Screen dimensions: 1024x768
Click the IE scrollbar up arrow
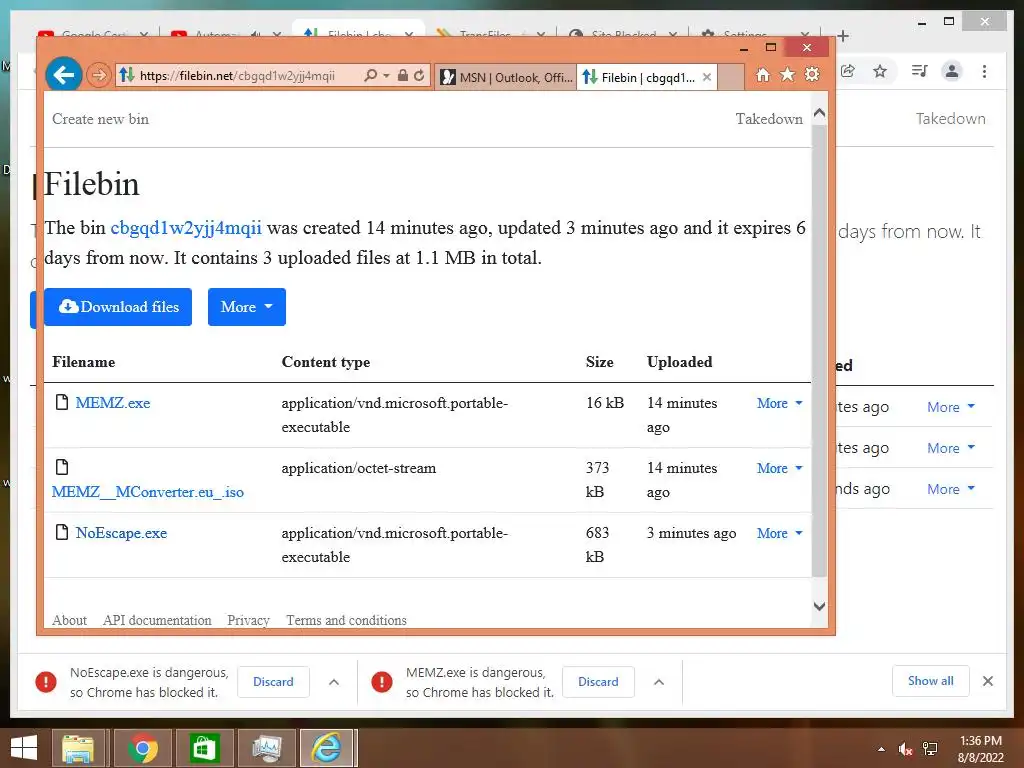[820, 113]
